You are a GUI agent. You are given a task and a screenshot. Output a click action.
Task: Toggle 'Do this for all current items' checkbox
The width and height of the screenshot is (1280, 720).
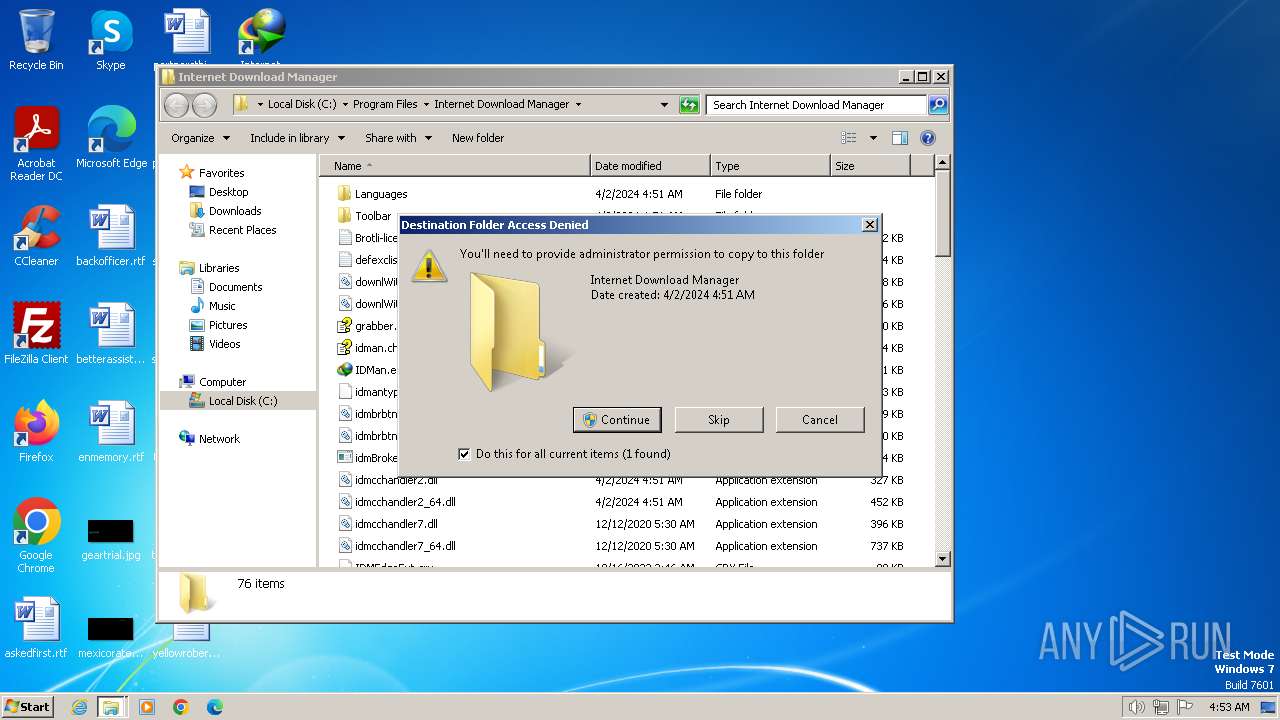pos(464,454)
